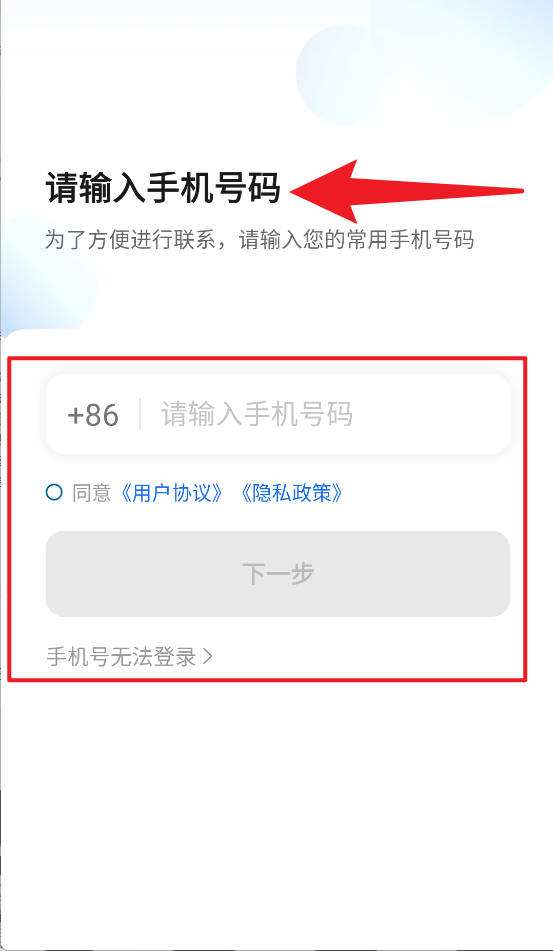Click the empty white area below the red box
This screenshot has width=553, height=951.
tap(276, 813)
